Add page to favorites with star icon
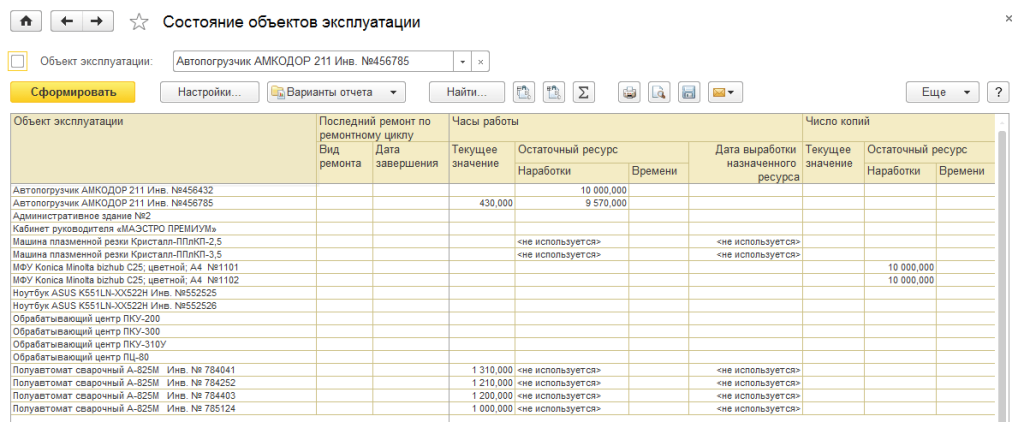 [x=139, y=22]
